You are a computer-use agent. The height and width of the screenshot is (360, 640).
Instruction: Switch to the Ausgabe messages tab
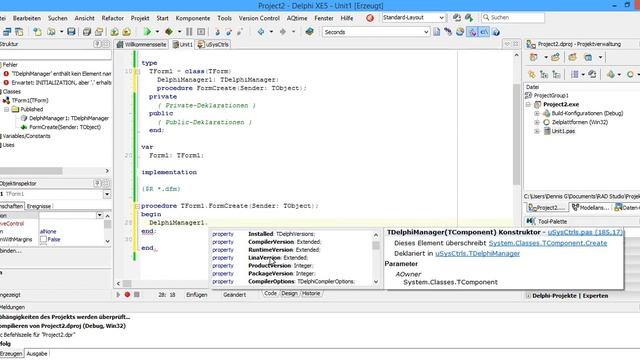37,354
